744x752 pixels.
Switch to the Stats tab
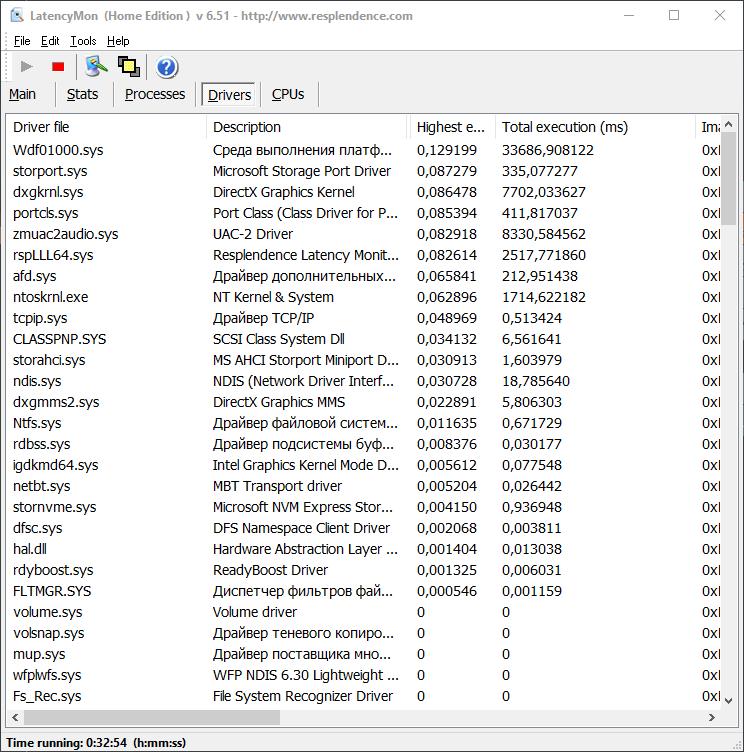[83, 94]
